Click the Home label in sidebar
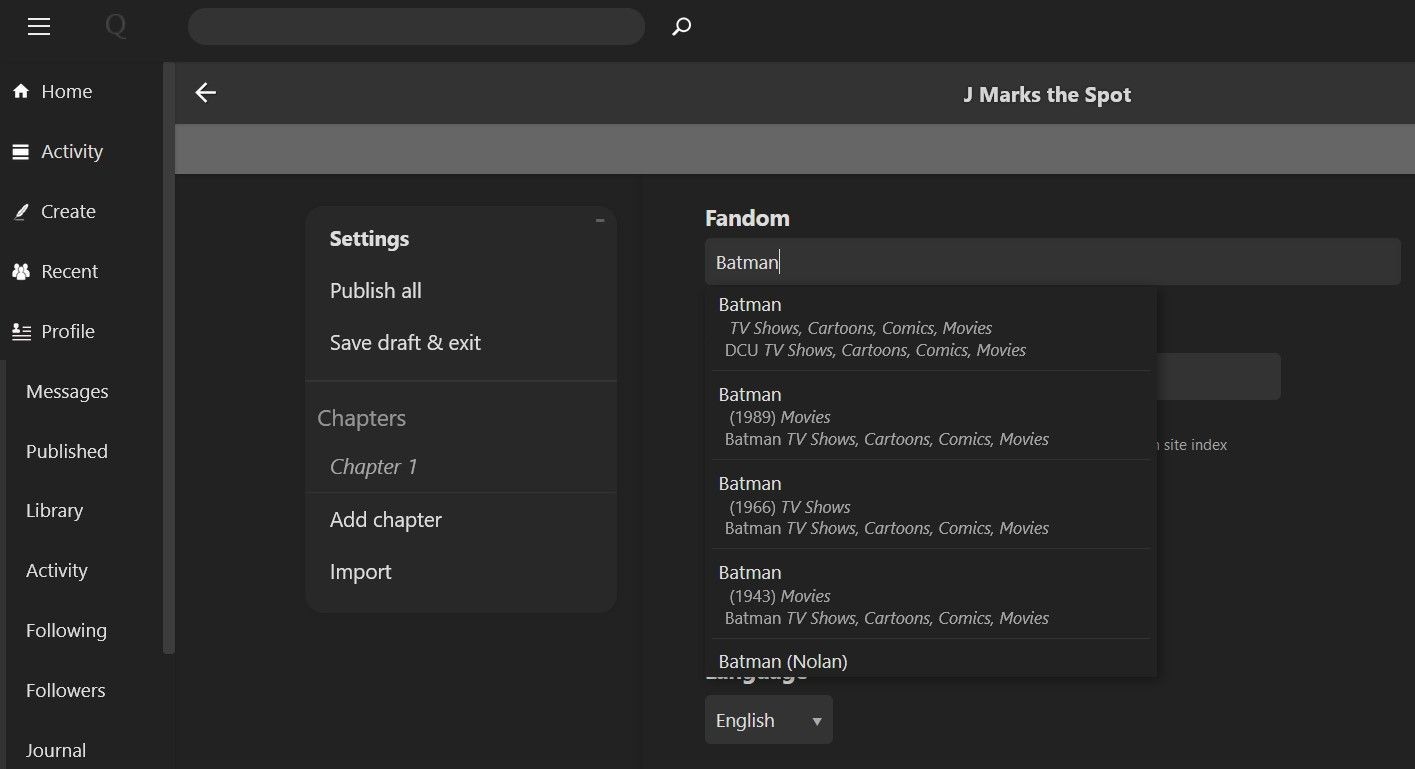The height and width of the screenshot is (769, 1415). (x=67, y=91)
